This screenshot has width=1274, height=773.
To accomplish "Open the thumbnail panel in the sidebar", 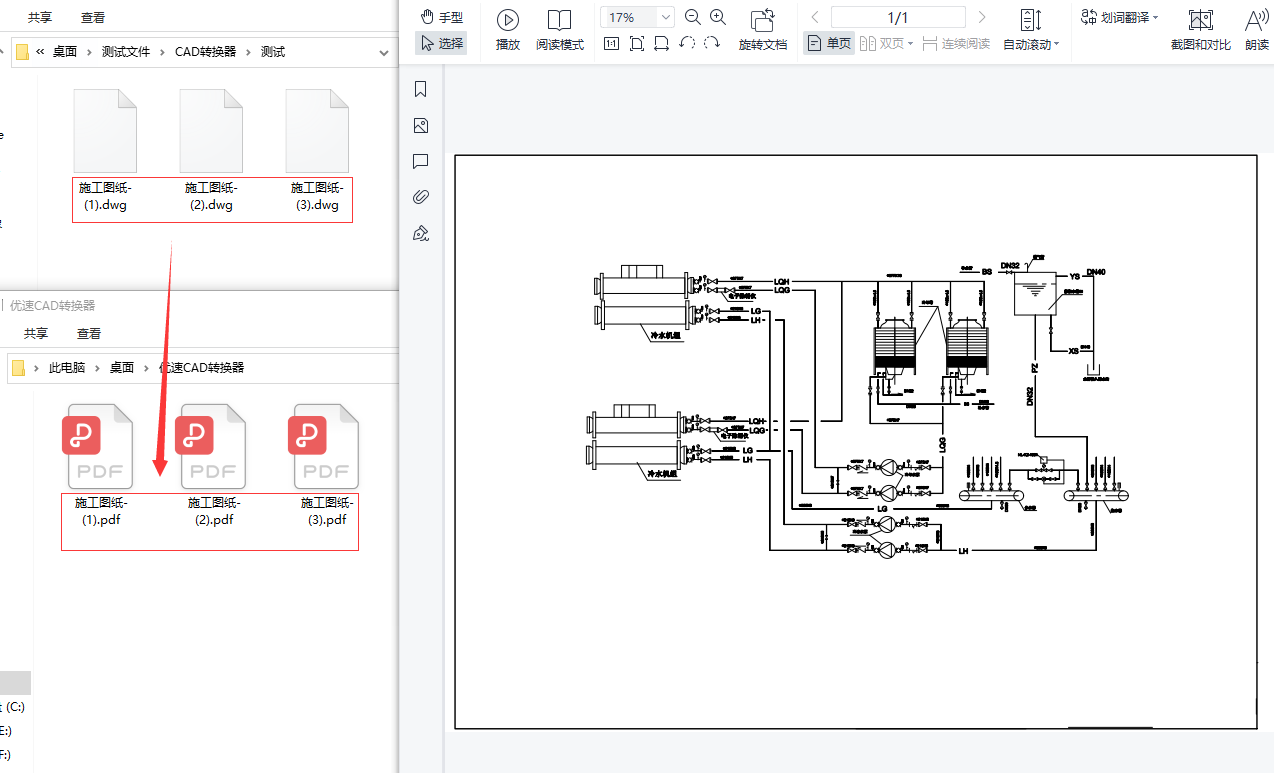I will tap(421, 126).
